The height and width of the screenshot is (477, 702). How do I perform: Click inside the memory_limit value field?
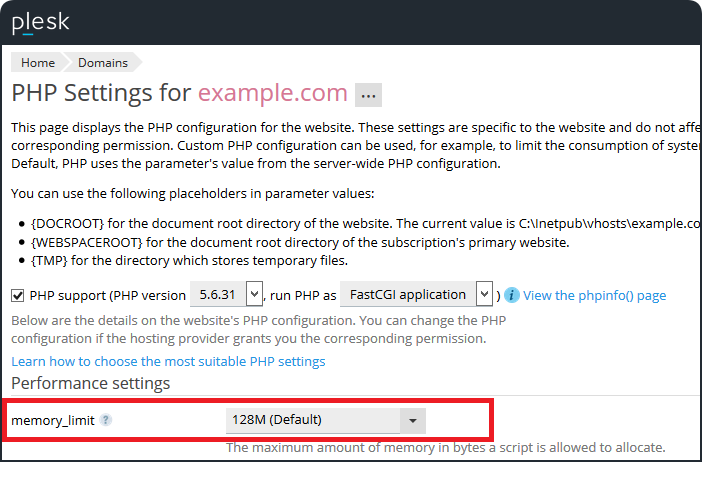pos(310,420)
